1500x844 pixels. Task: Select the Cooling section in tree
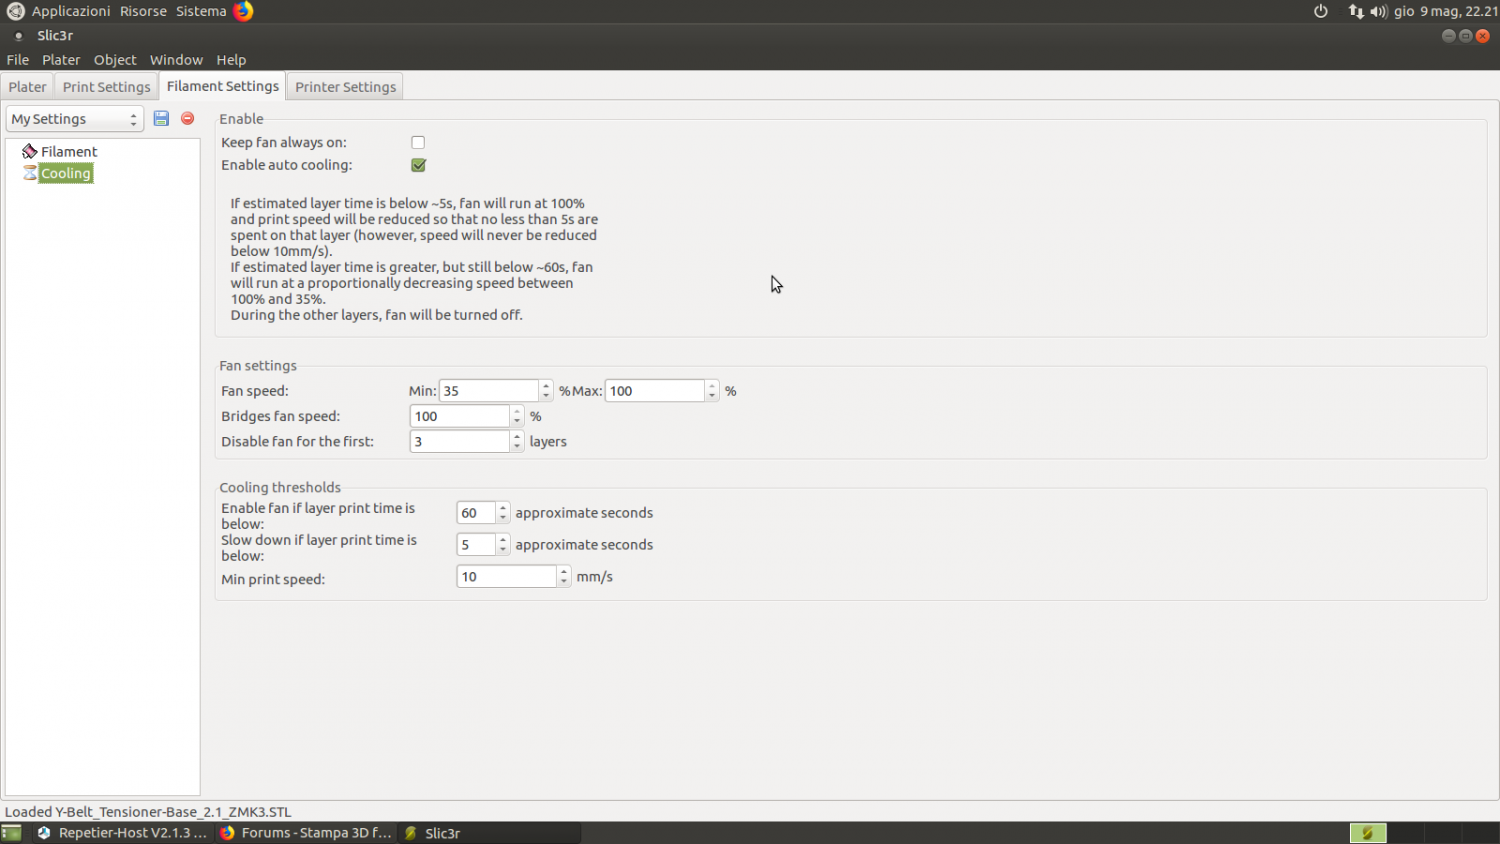(x=66, y=173)
